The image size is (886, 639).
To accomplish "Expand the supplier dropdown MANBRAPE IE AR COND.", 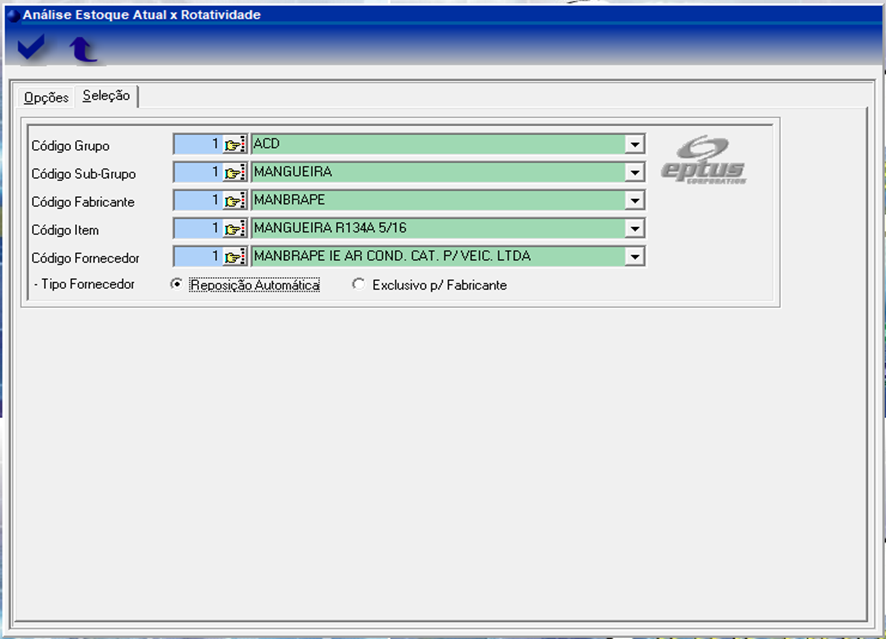I will click(x=634, y=257).
